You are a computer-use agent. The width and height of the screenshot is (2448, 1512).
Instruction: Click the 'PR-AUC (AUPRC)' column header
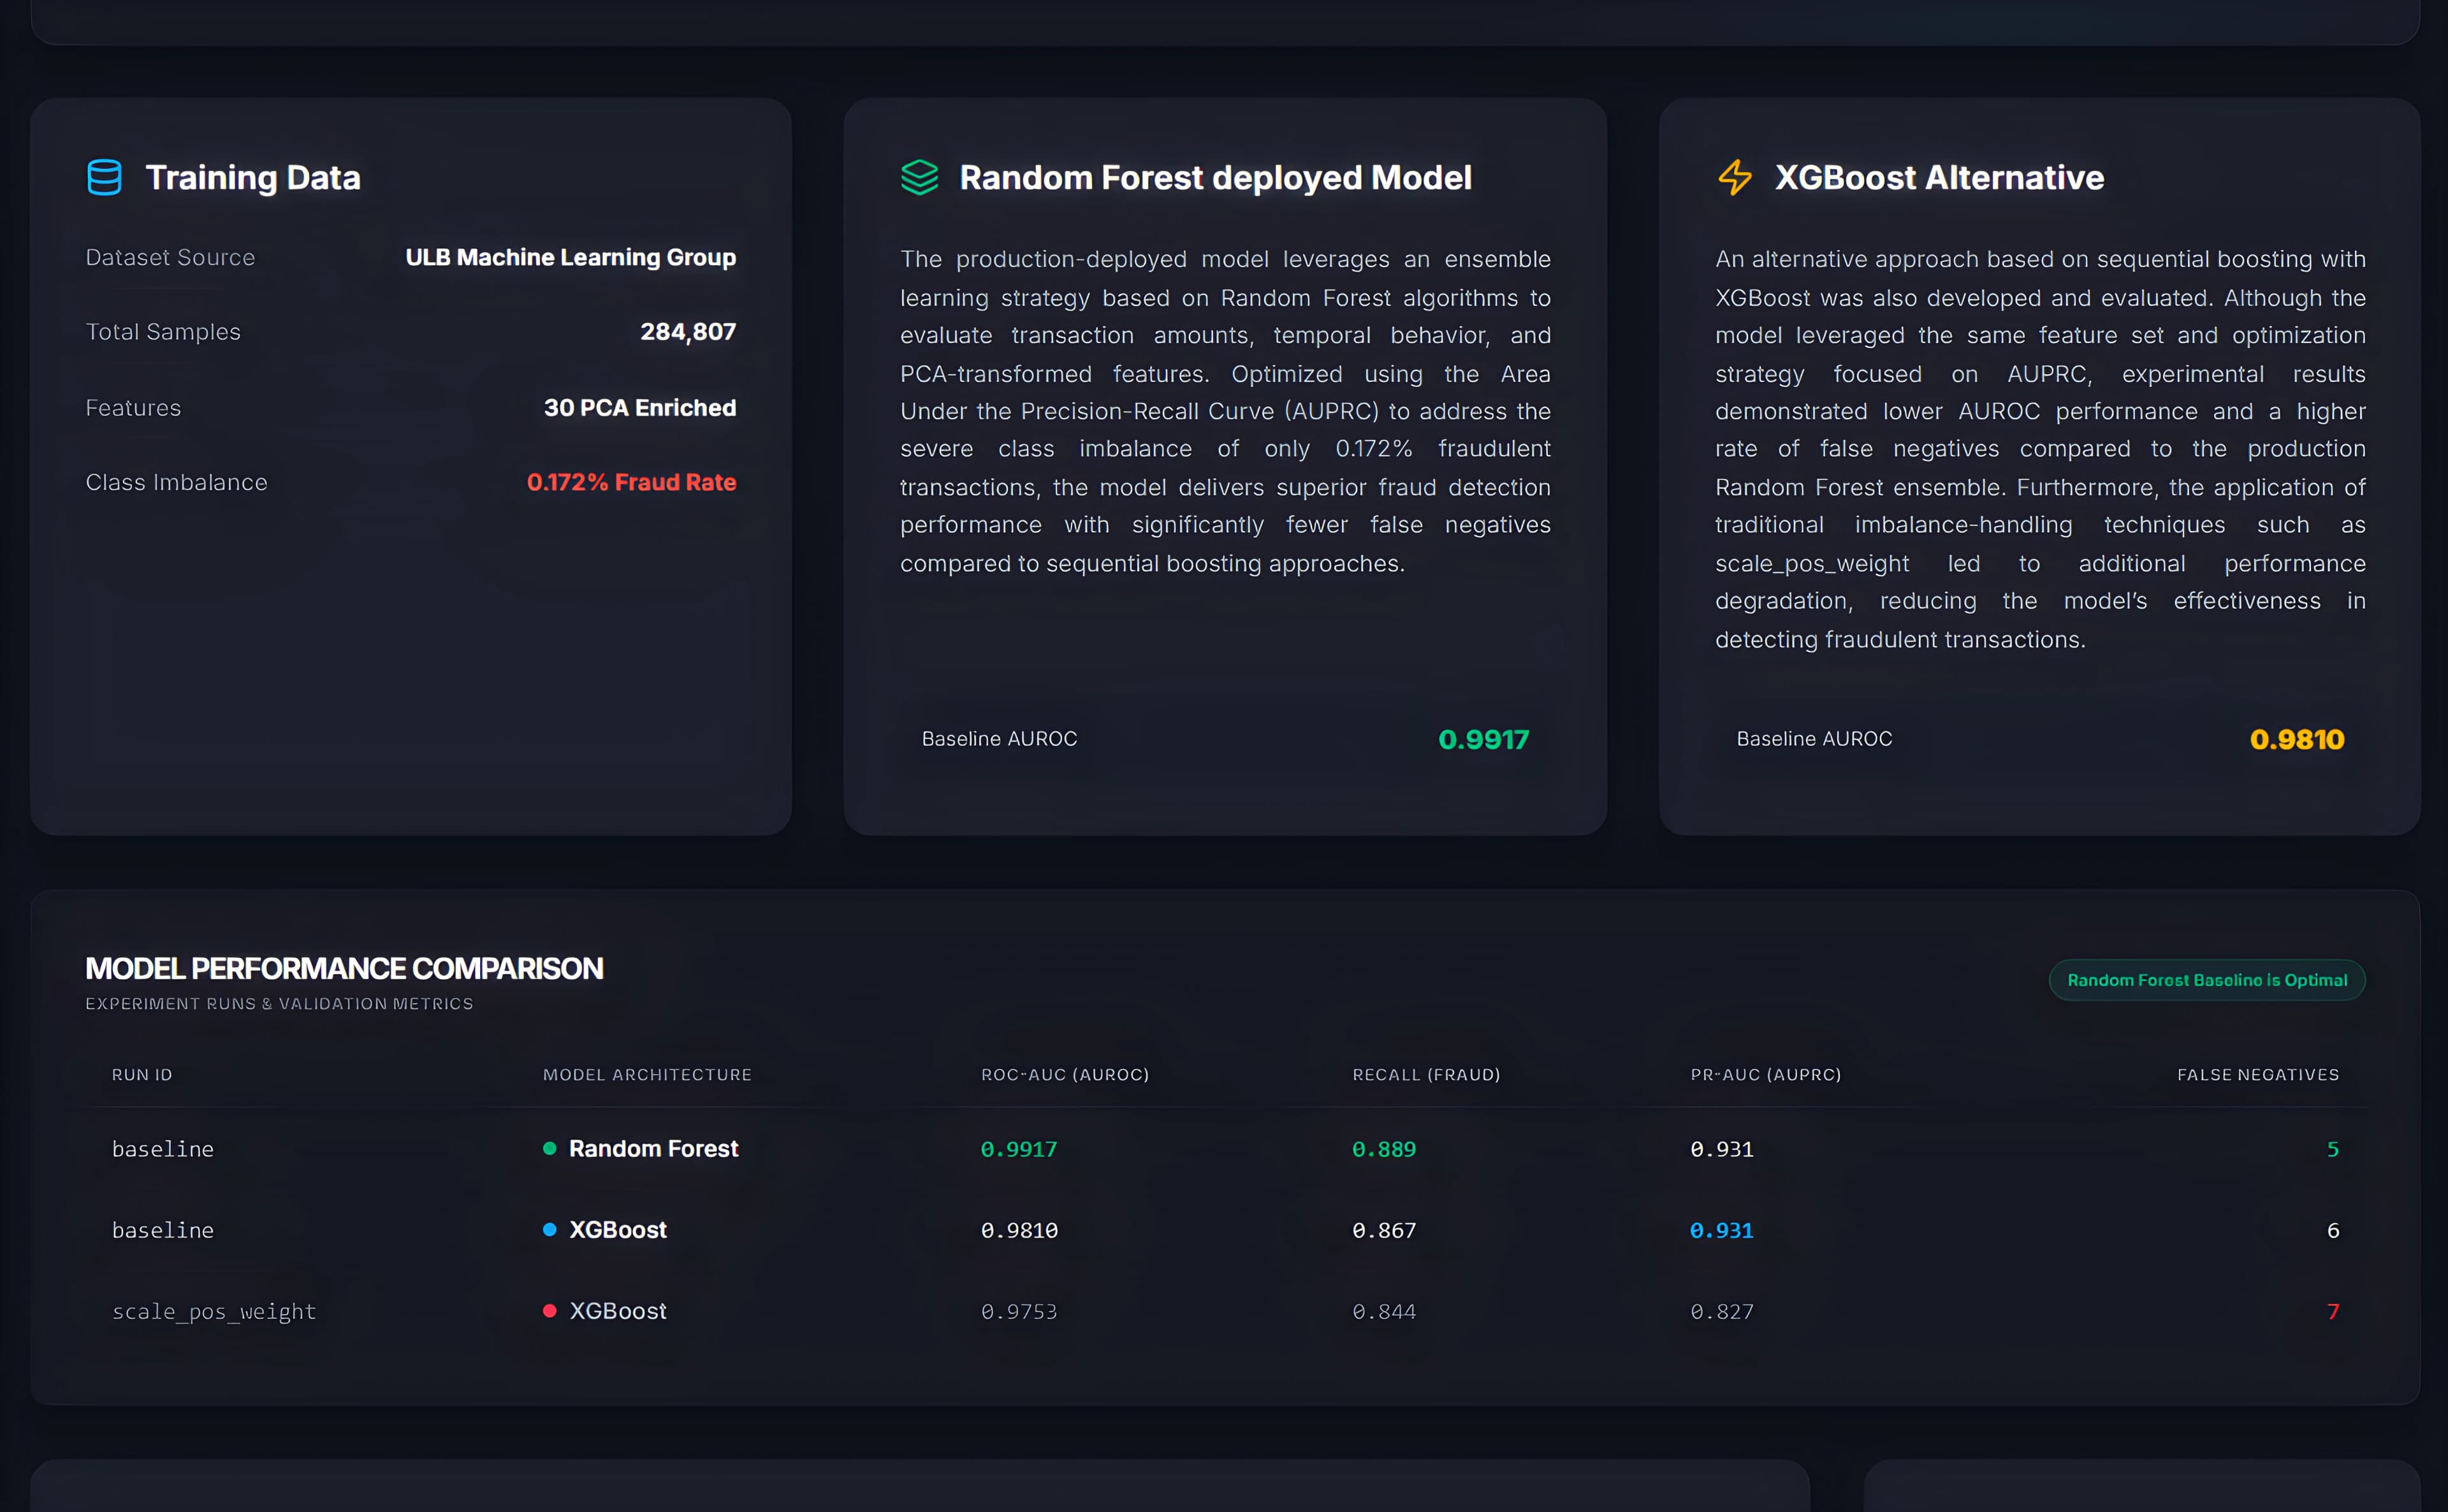coord(1765,1074)
